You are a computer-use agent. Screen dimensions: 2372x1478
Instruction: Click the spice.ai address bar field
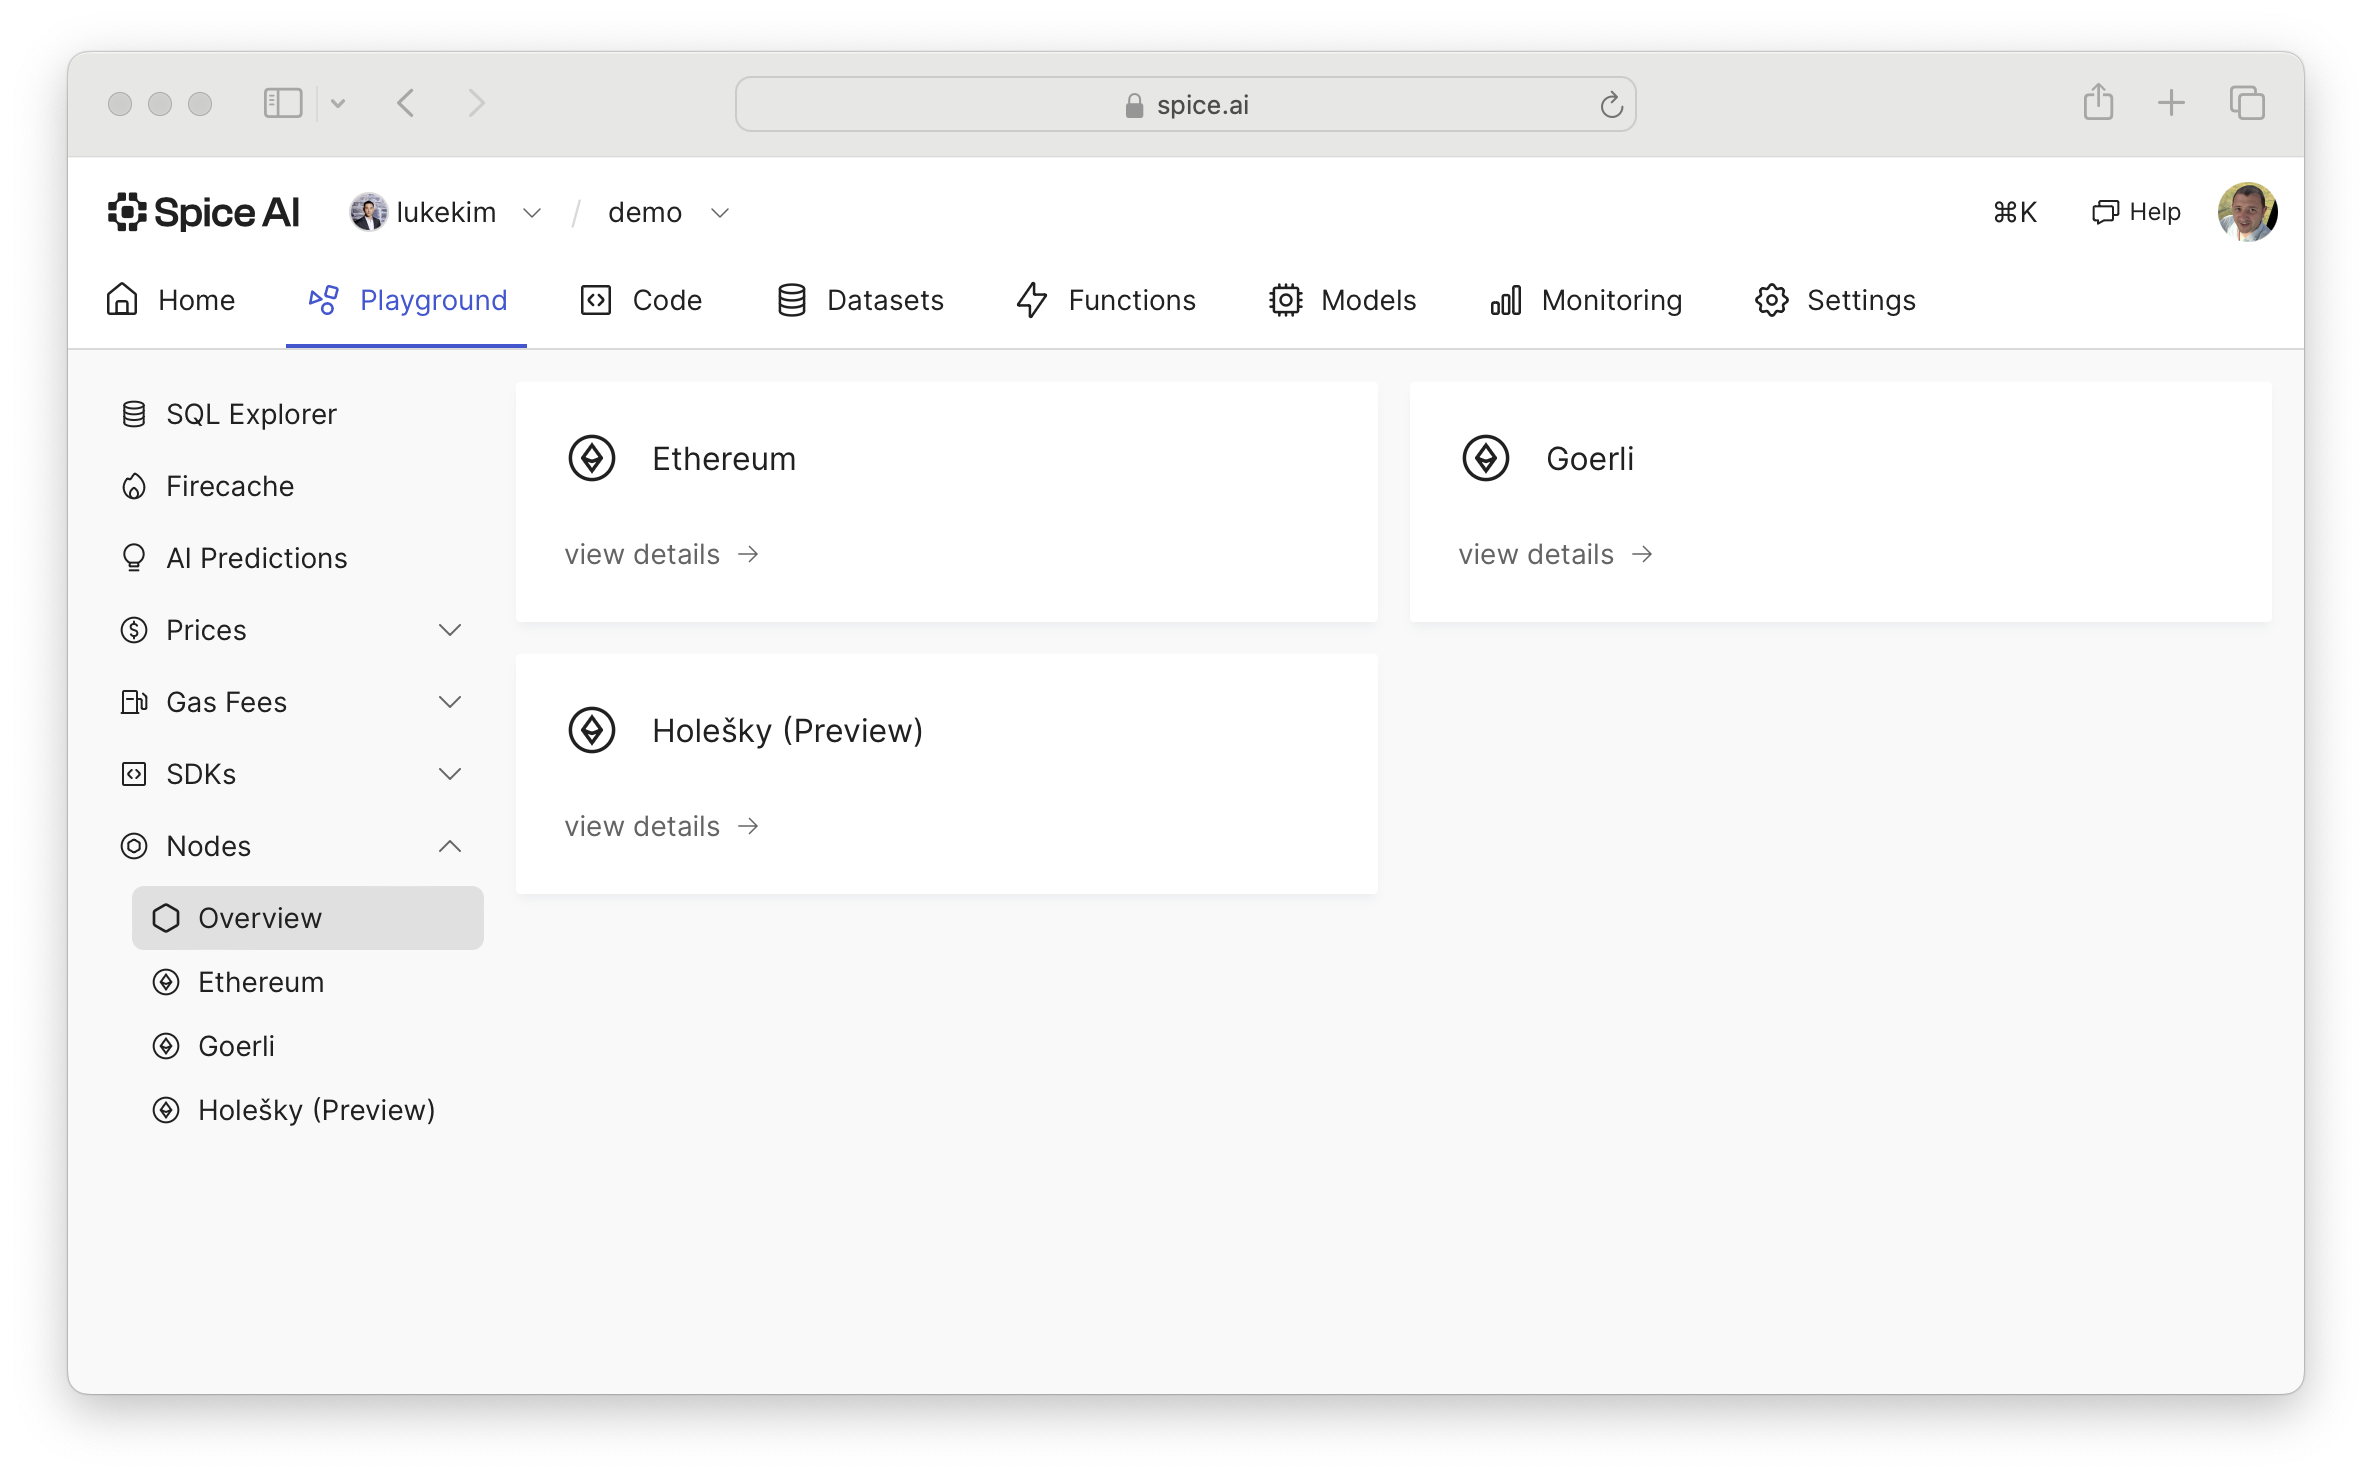1186,104
